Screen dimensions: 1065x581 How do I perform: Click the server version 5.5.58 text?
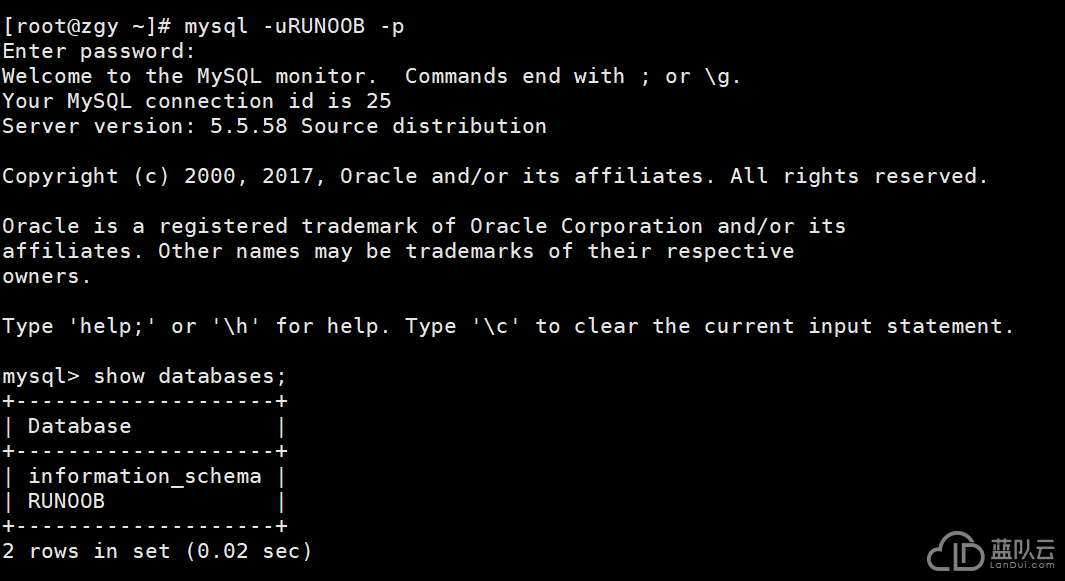point(274,126)
